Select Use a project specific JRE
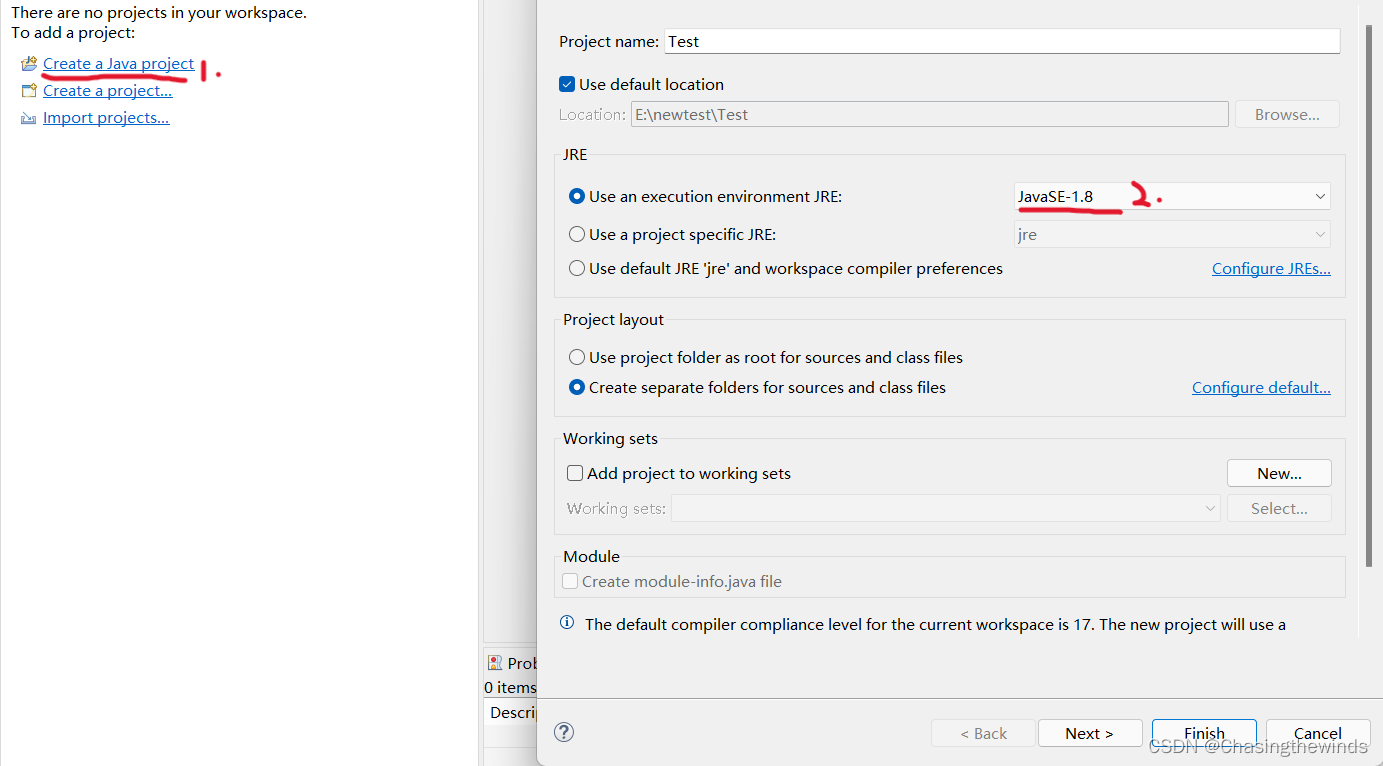This screenshot has width=1383, height=766. (x=577, y=235)
